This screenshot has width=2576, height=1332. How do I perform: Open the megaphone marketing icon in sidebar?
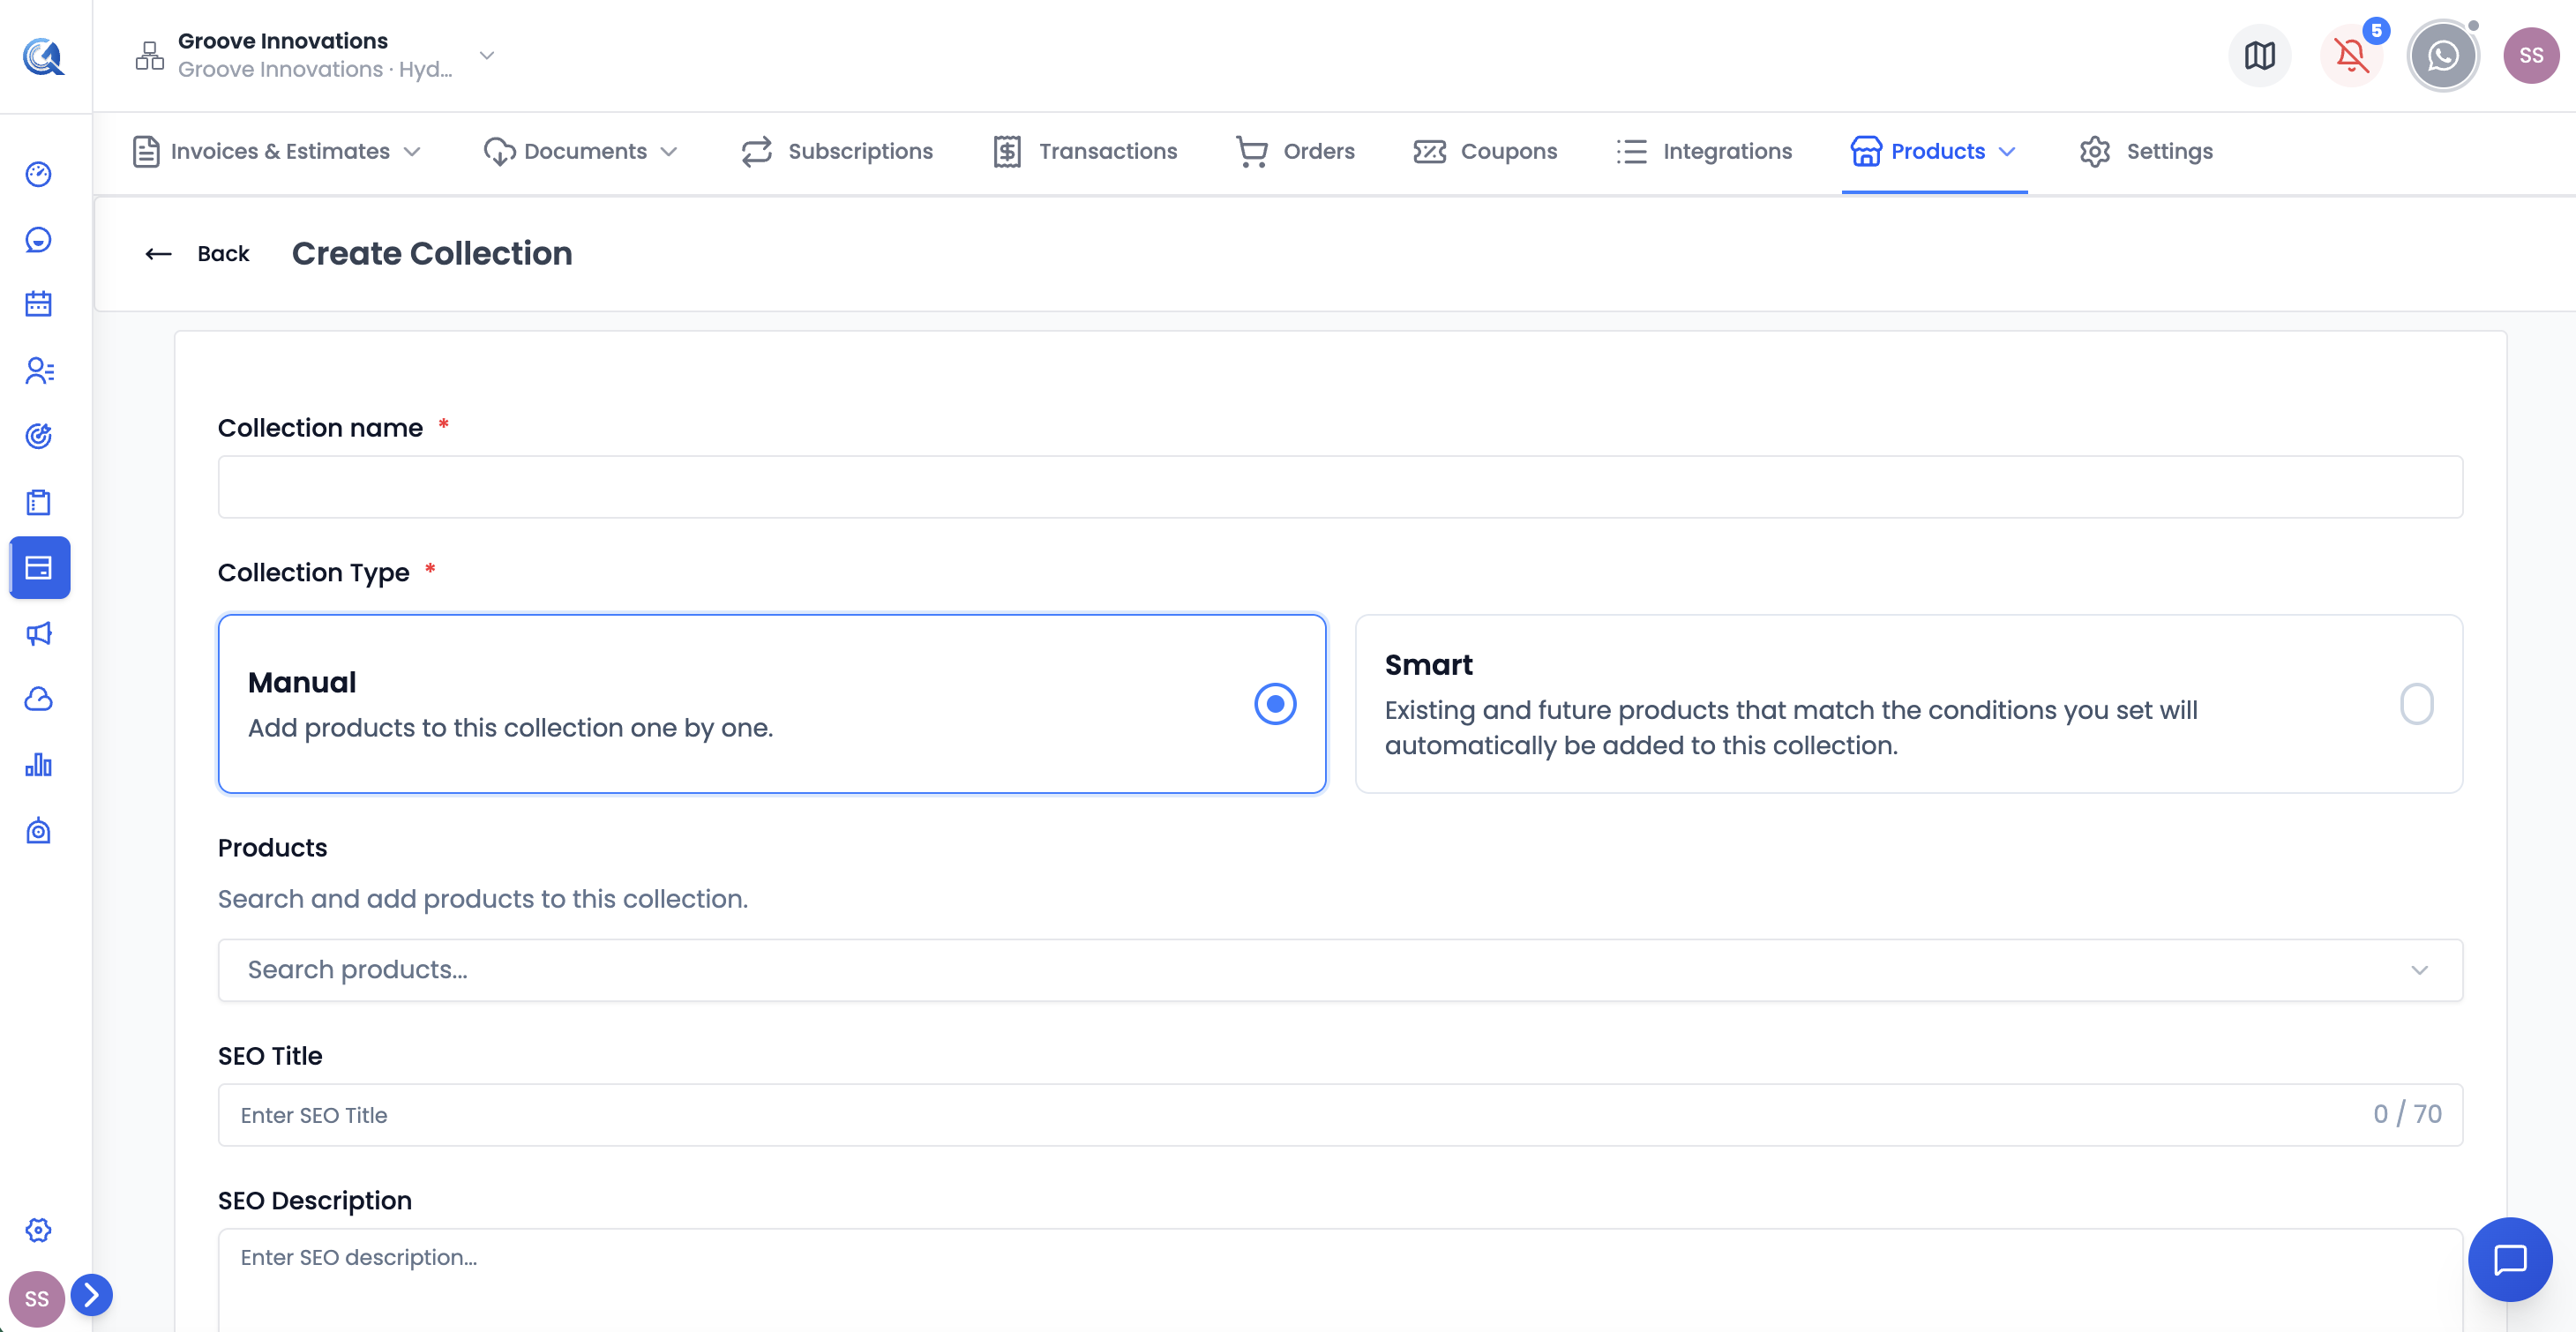point(39,633)
